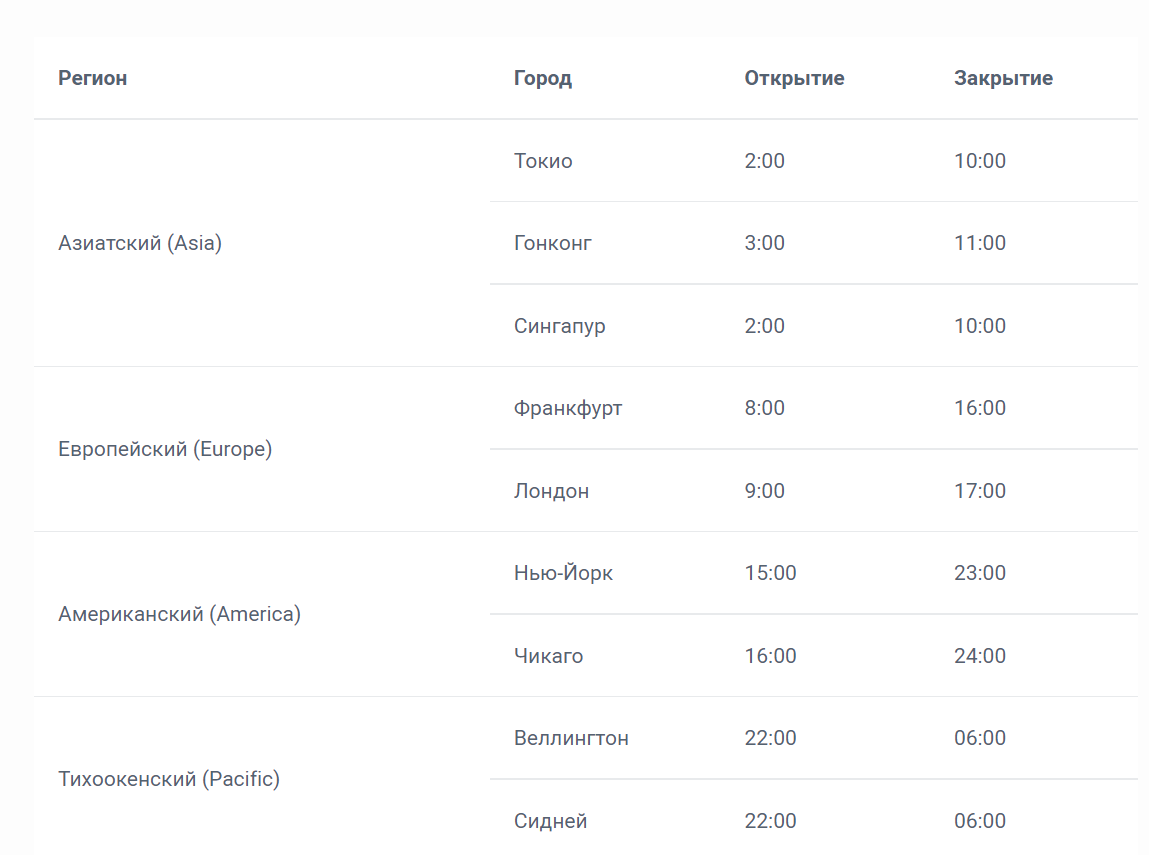
Task: Select the Европейский (Europe) region cell
Action: point(165,449)
